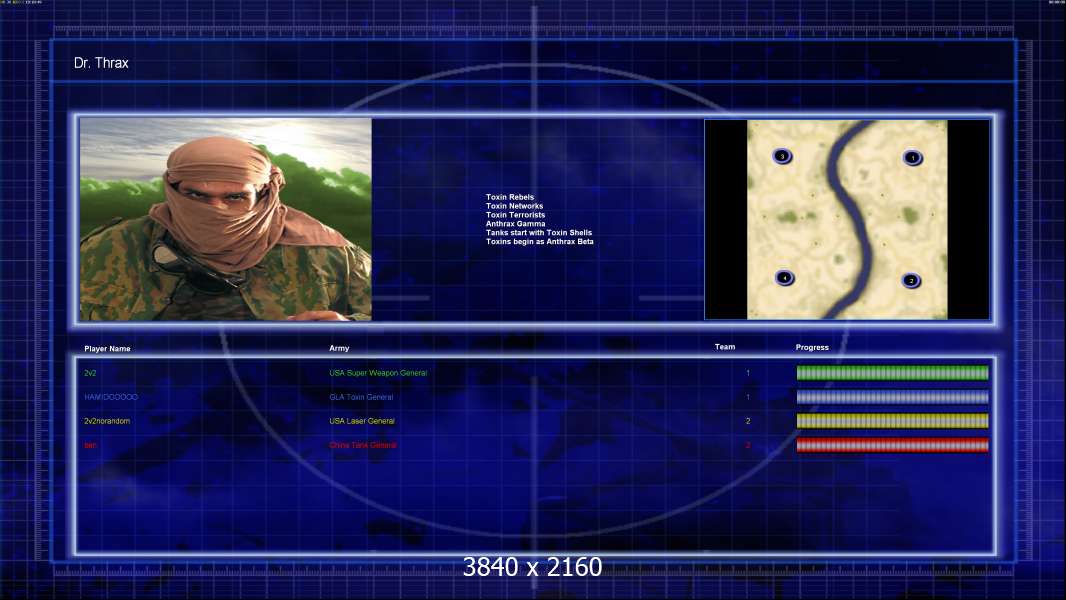Click USA Super Weapon General army text
Viewport: 1066px width, 600px height.
coord(378,373)
